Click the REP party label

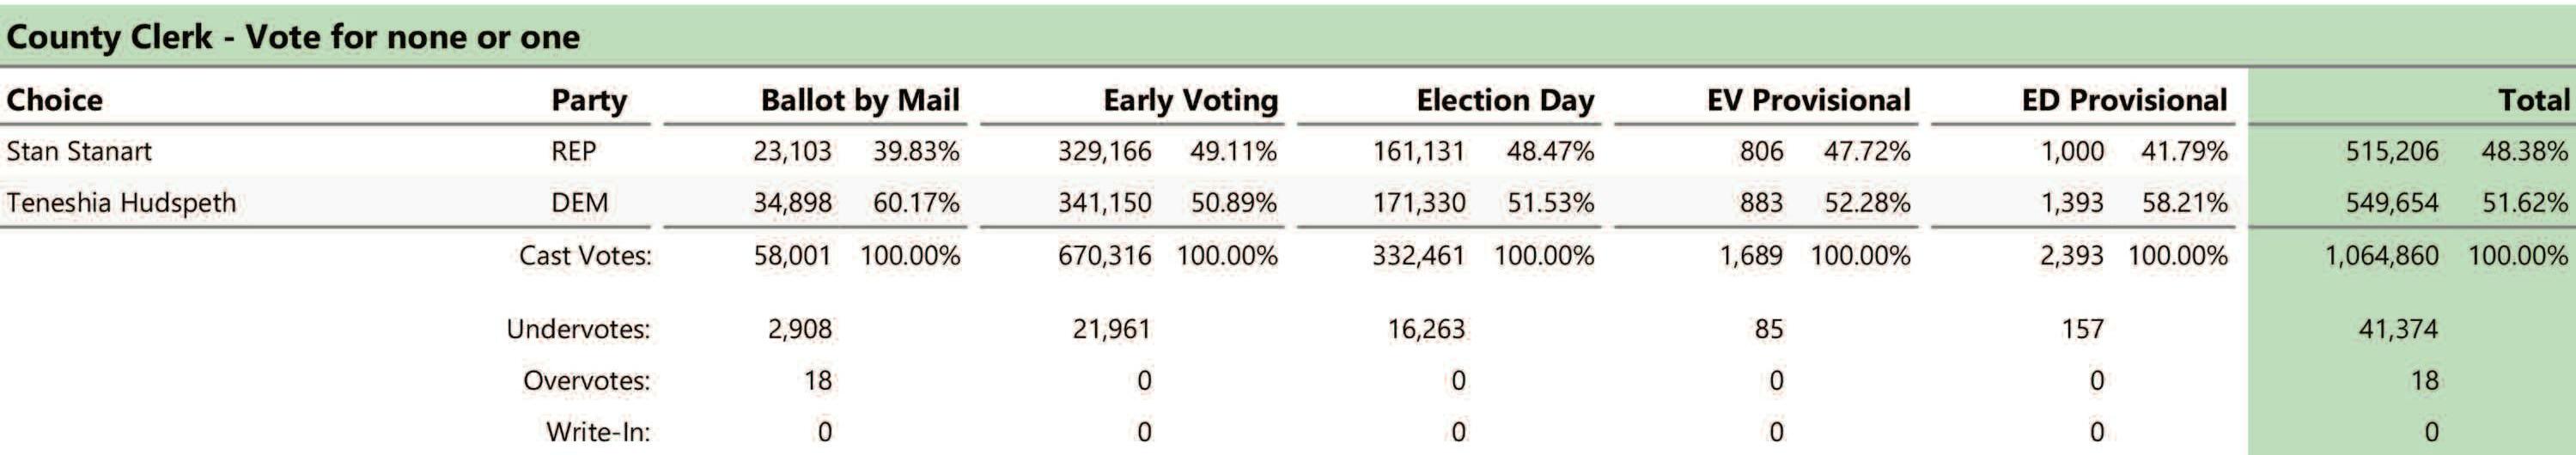pyautogui.click(x=573, y=152)
